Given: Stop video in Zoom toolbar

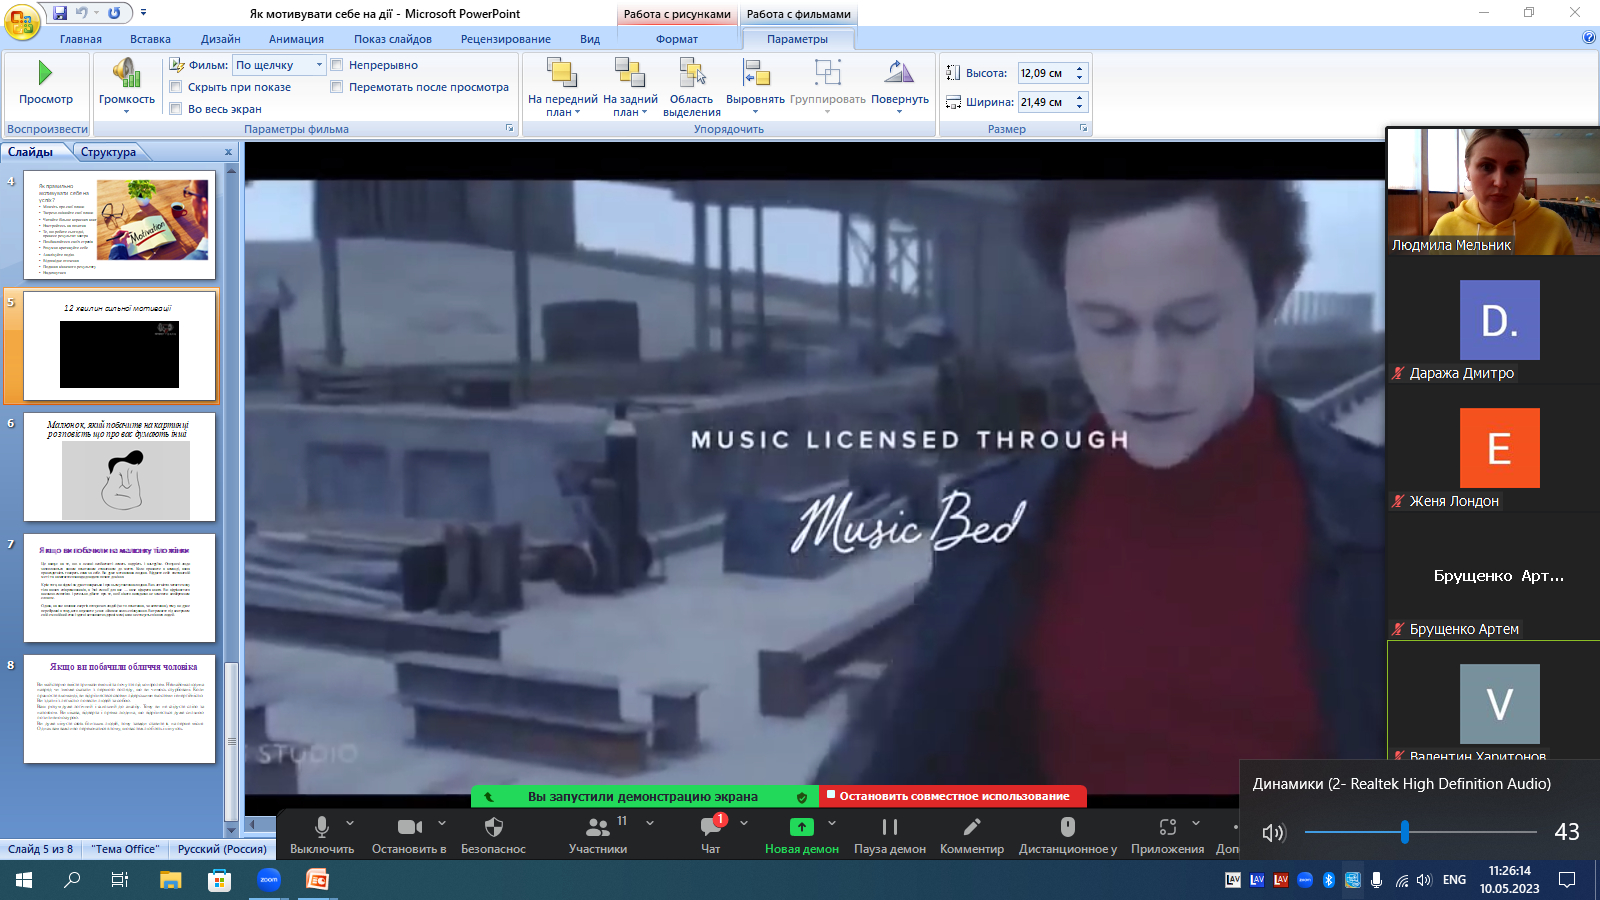Looking at the screenshot, I should click(409, 835).
